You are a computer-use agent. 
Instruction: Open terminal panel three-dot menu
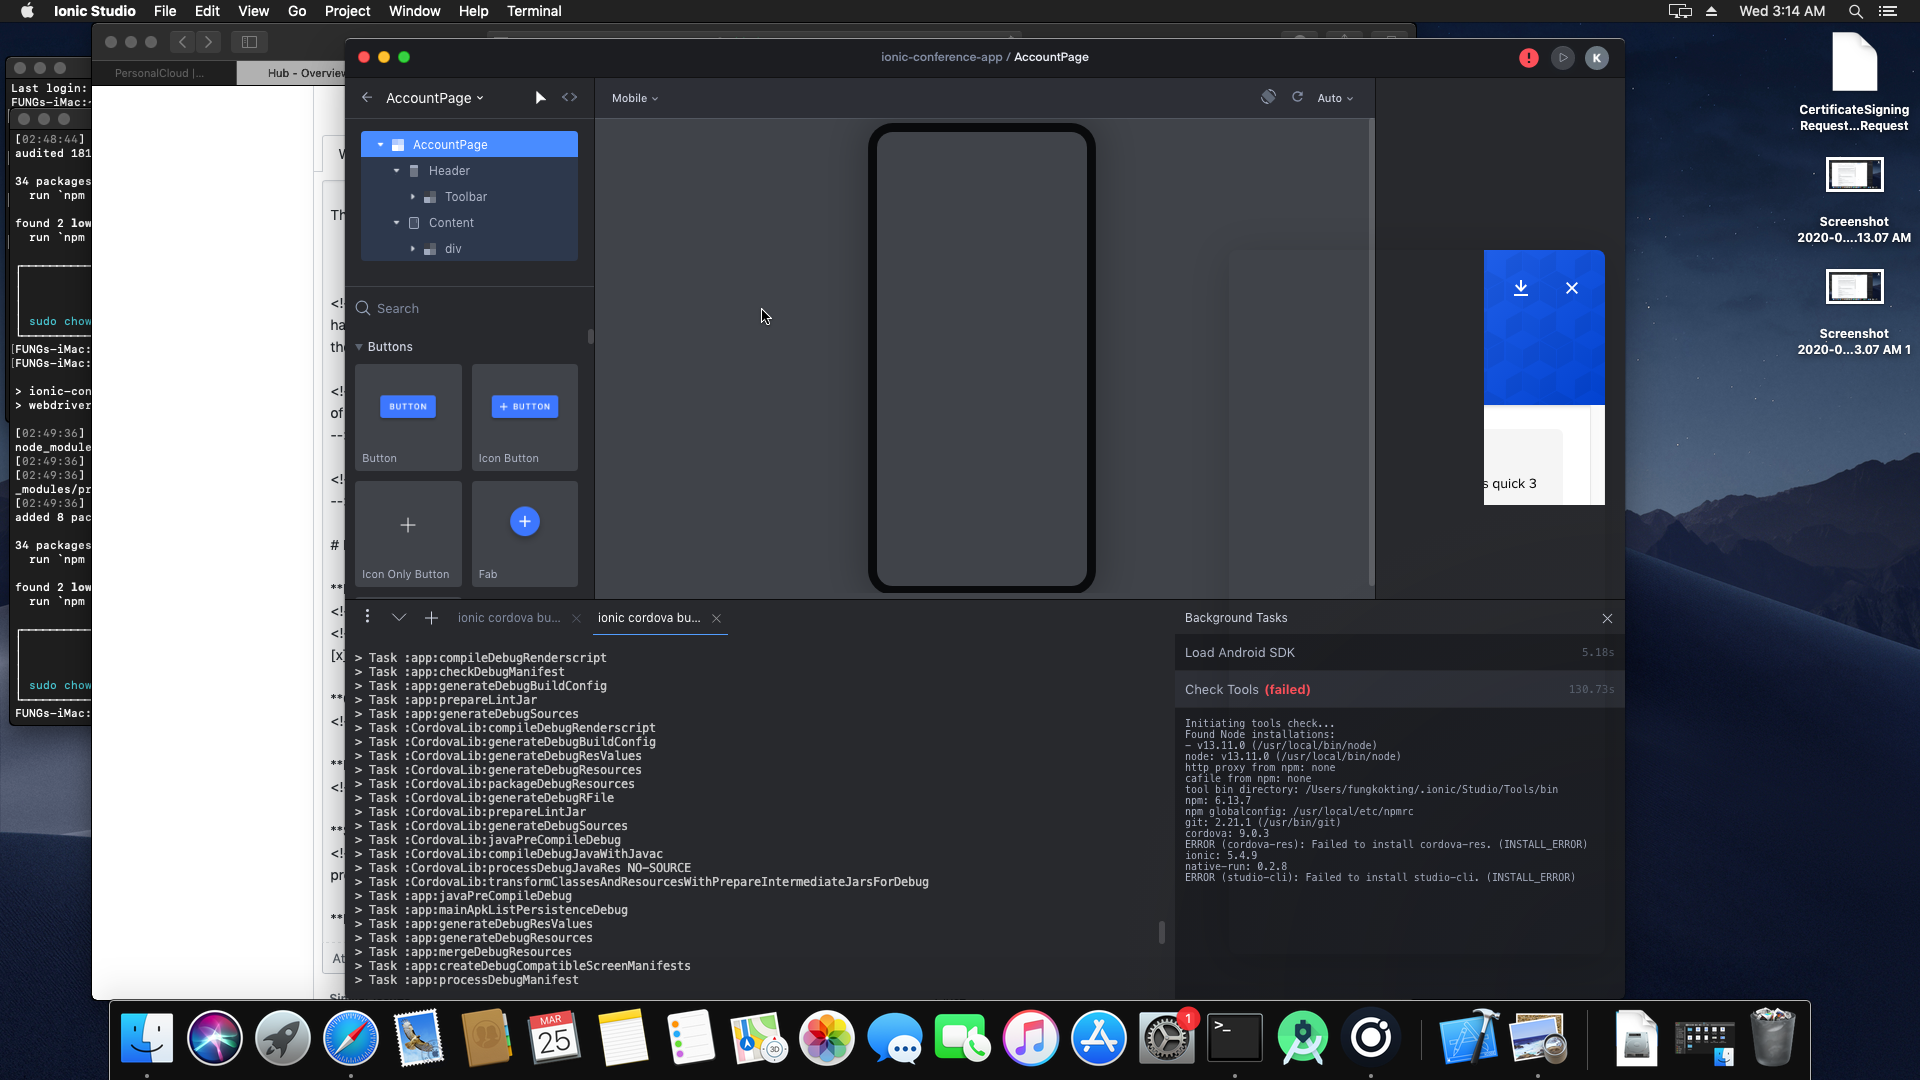367,617
